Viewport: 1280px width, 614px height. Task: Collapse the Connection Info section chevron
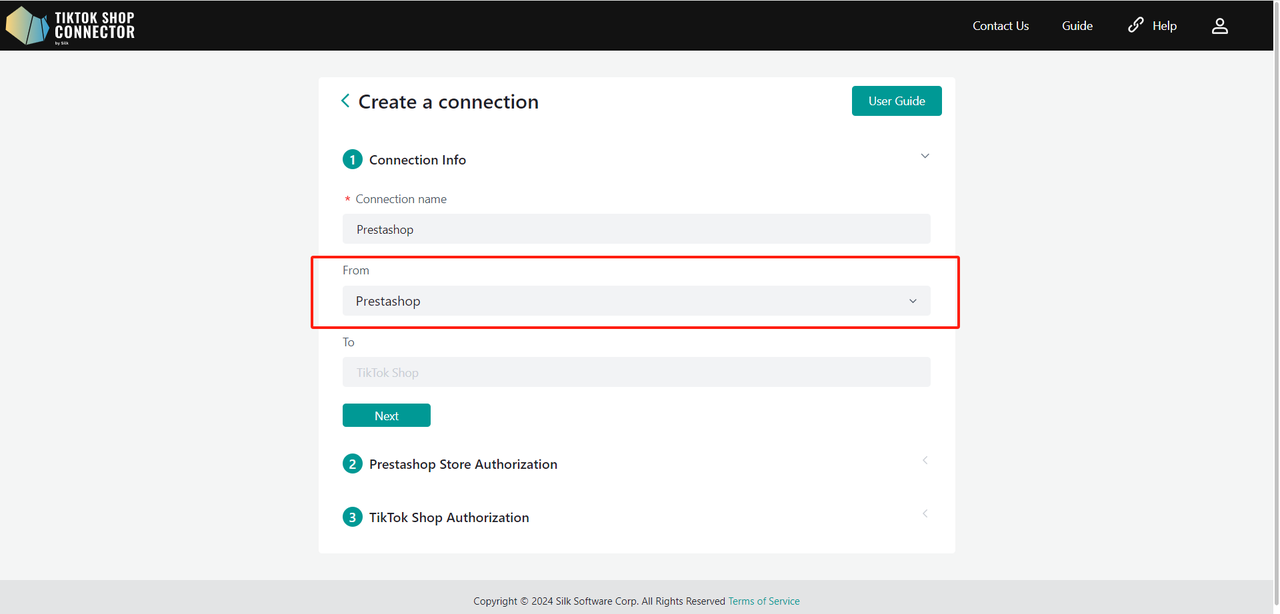pyautogui.click(x=925, y=156)
